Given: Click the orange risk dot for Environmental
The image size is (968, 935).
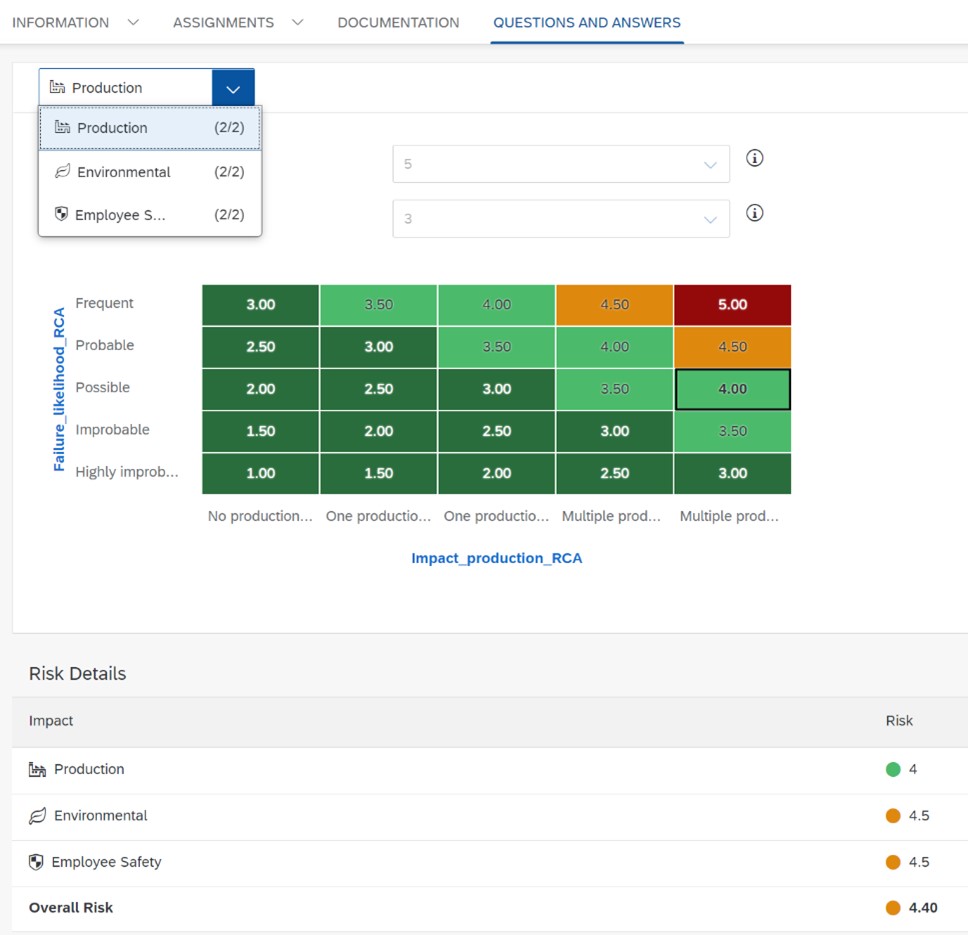Looking at the screenshot, I should (893, 816).
